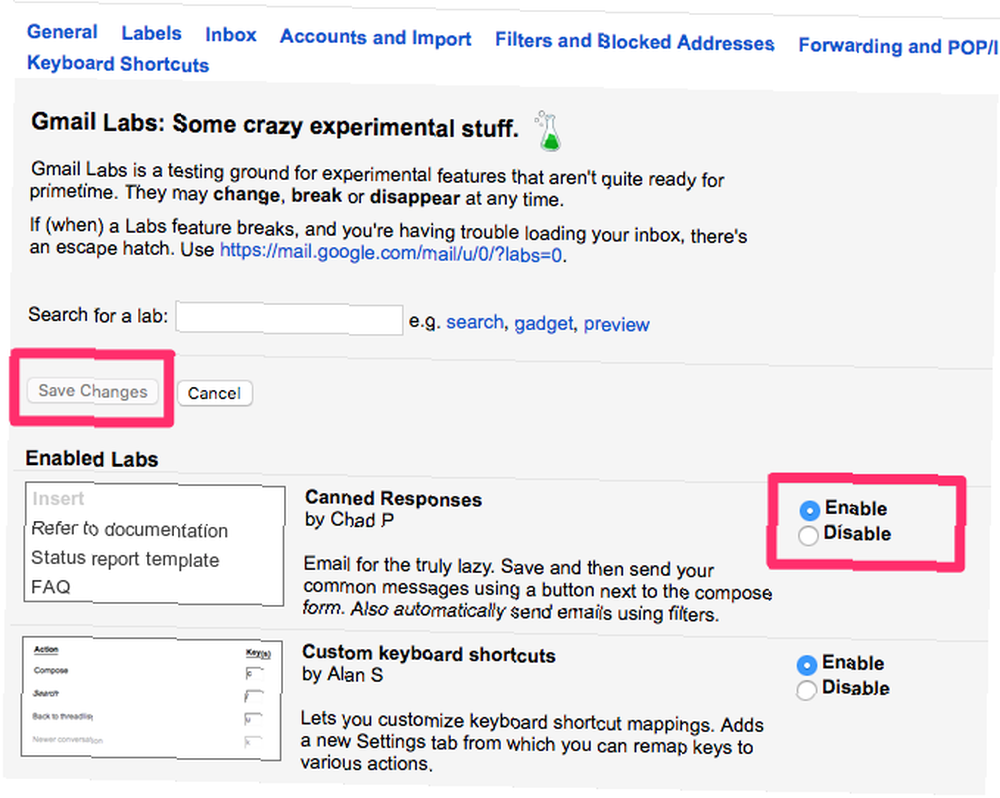Select Enable for Canned Responses
The width and height of the screenshot is (1000, 798).
point(809,510)
